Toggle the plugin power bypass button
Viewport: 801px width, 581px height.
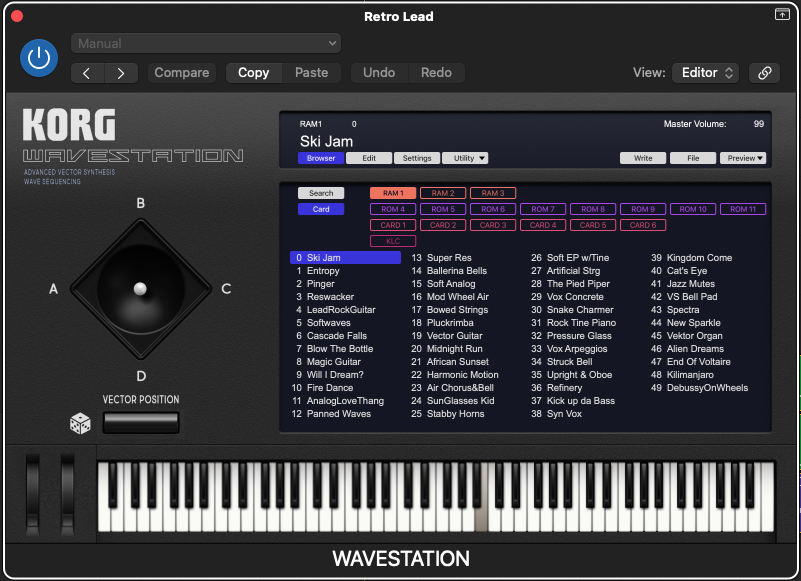tap(39, 58)
